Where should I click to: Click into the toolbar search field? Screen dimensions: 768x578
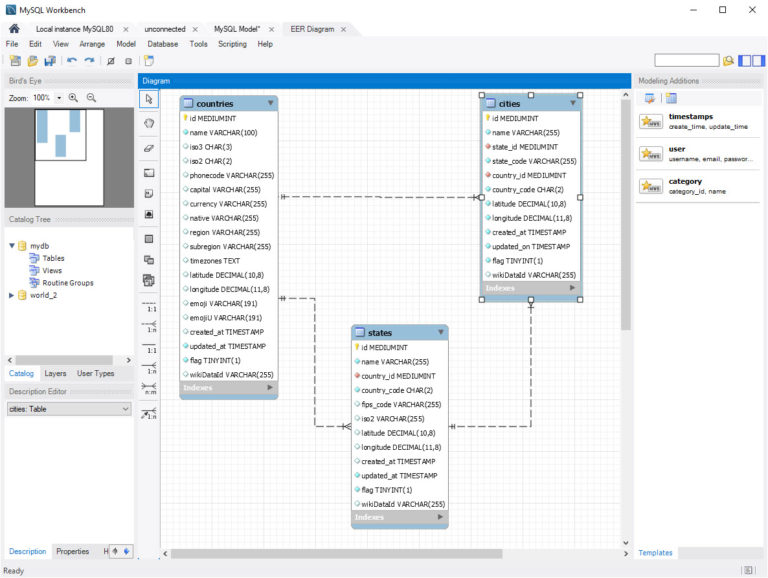coord(687,61)
